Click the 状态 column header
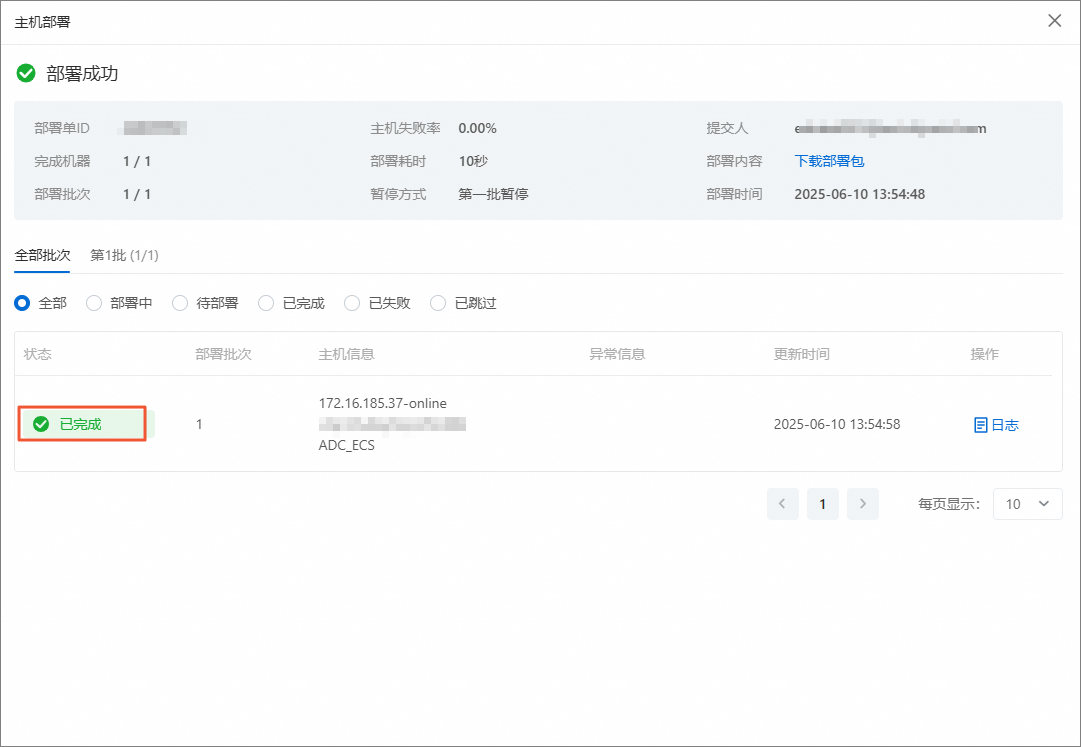This screenshot has width=1081, height=747. 38,354
